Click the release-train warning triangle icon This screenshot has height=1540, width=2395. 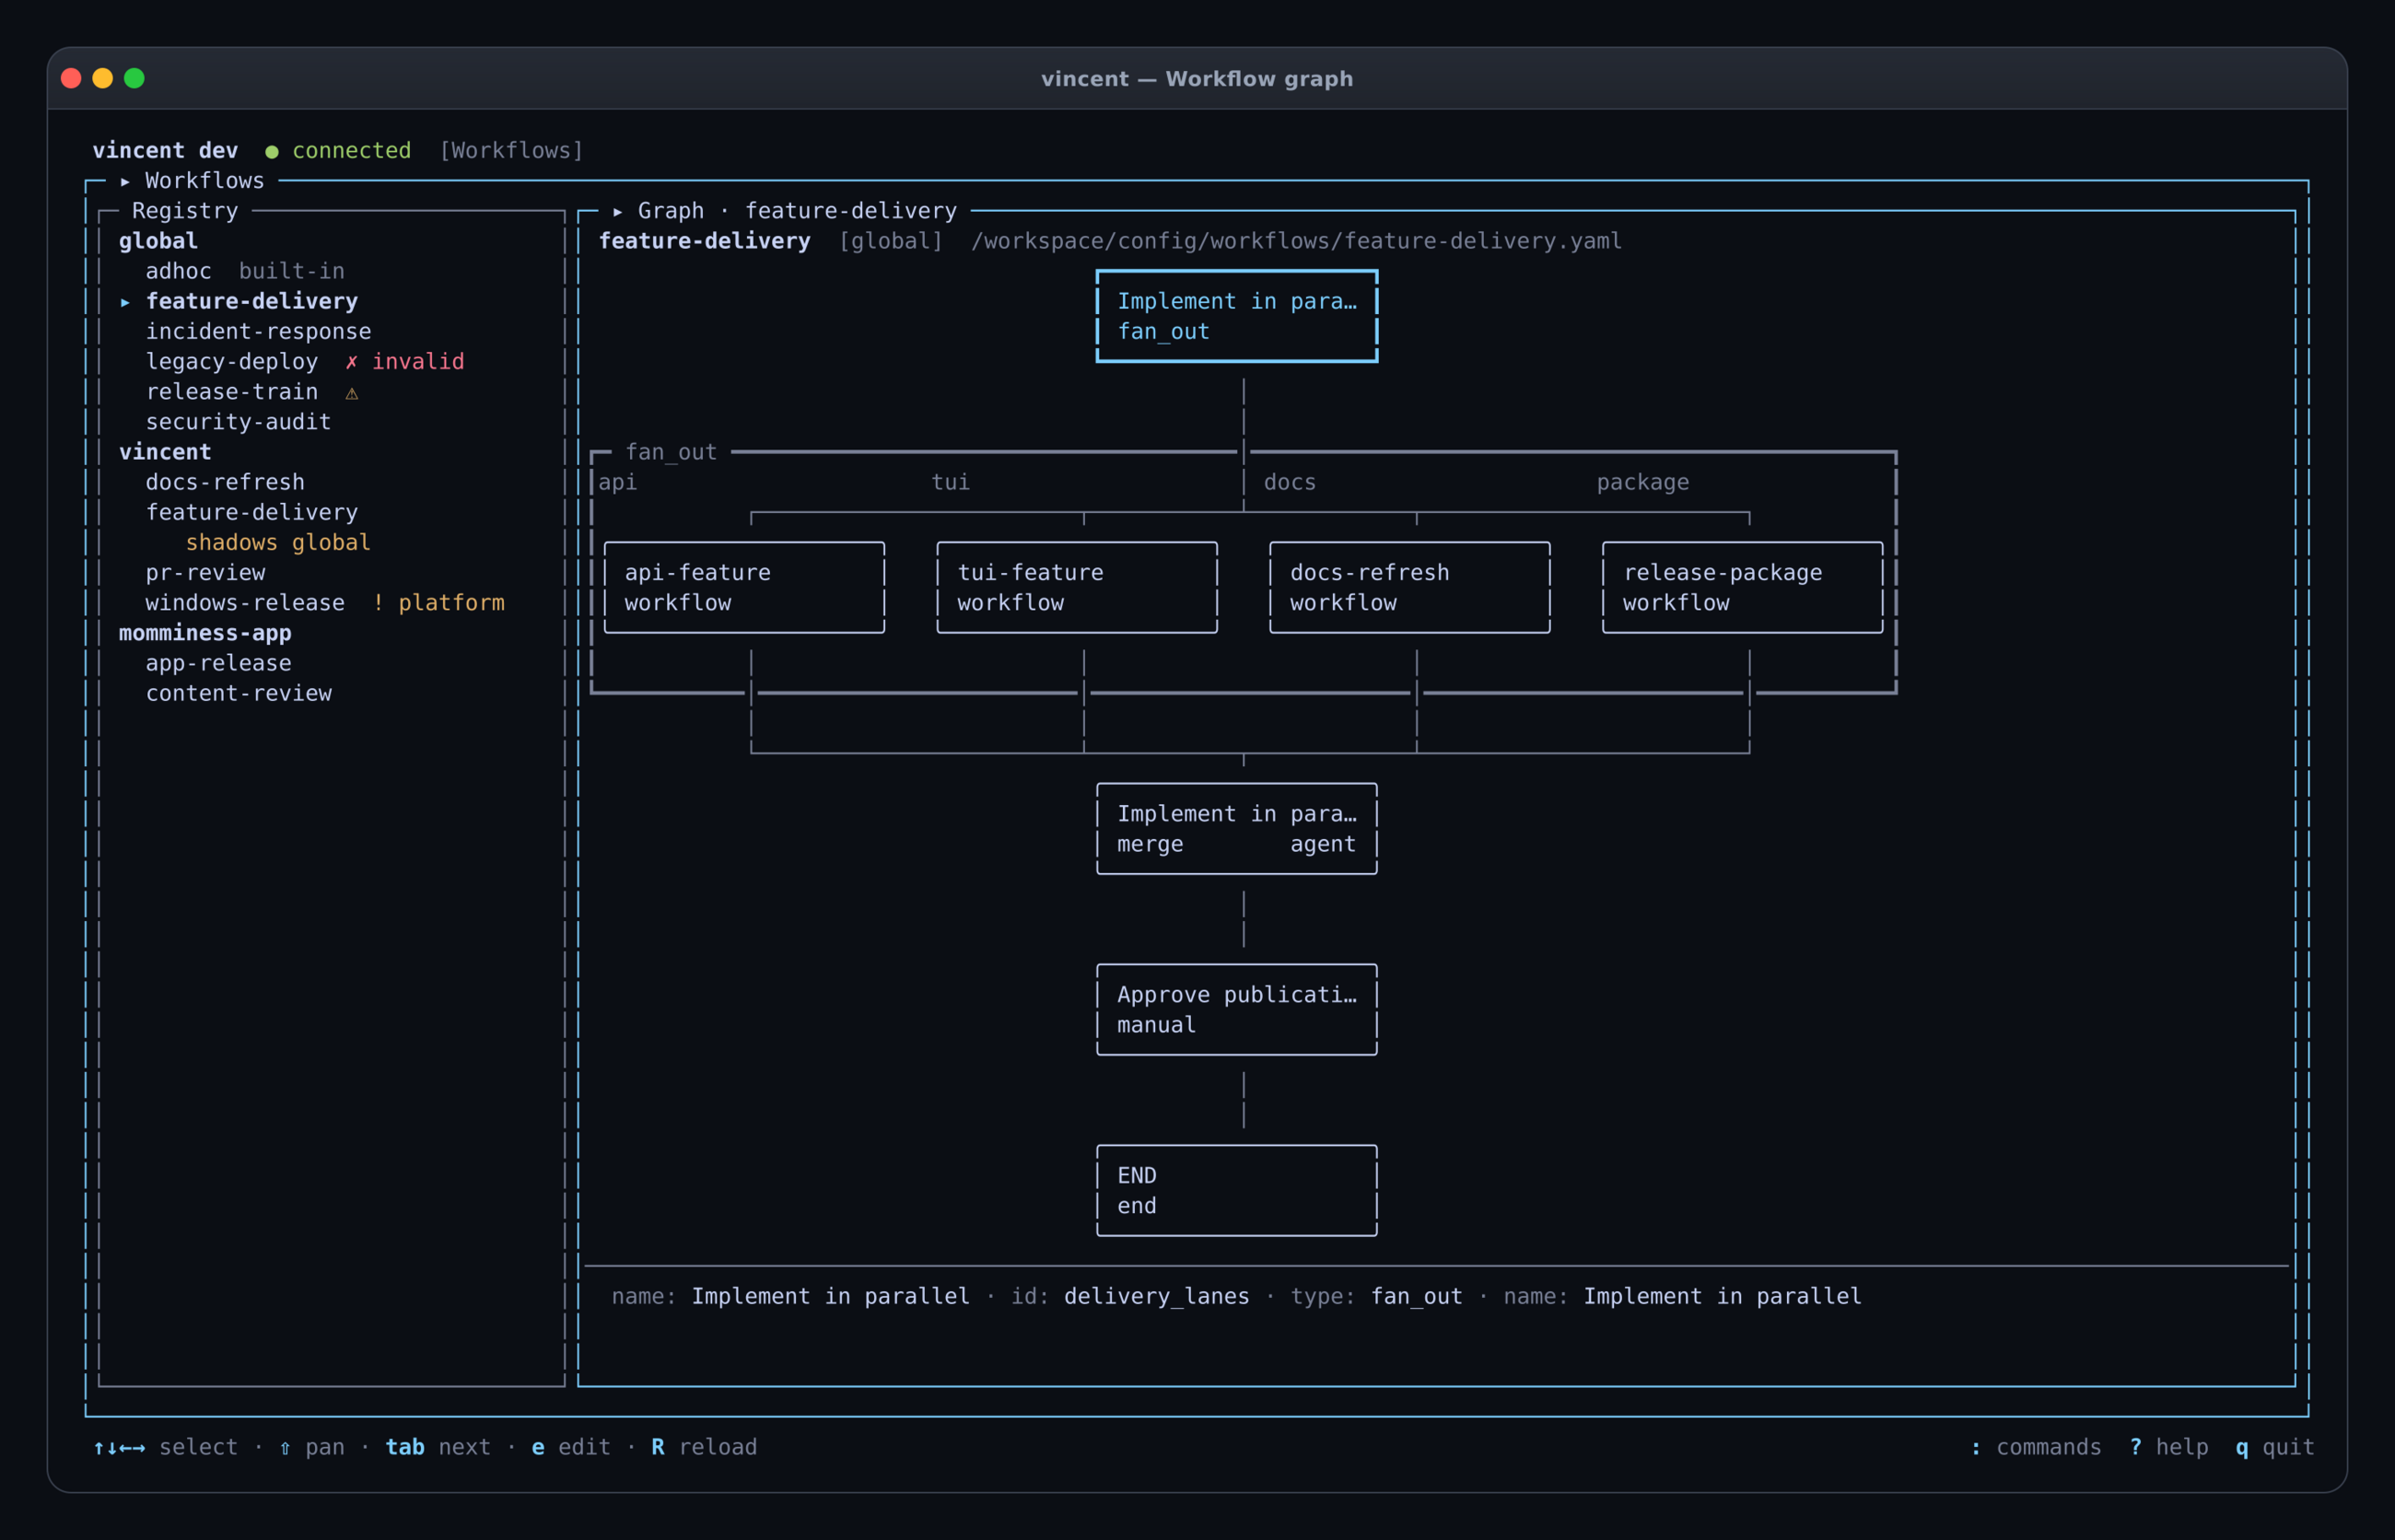[x=352, y=393]
